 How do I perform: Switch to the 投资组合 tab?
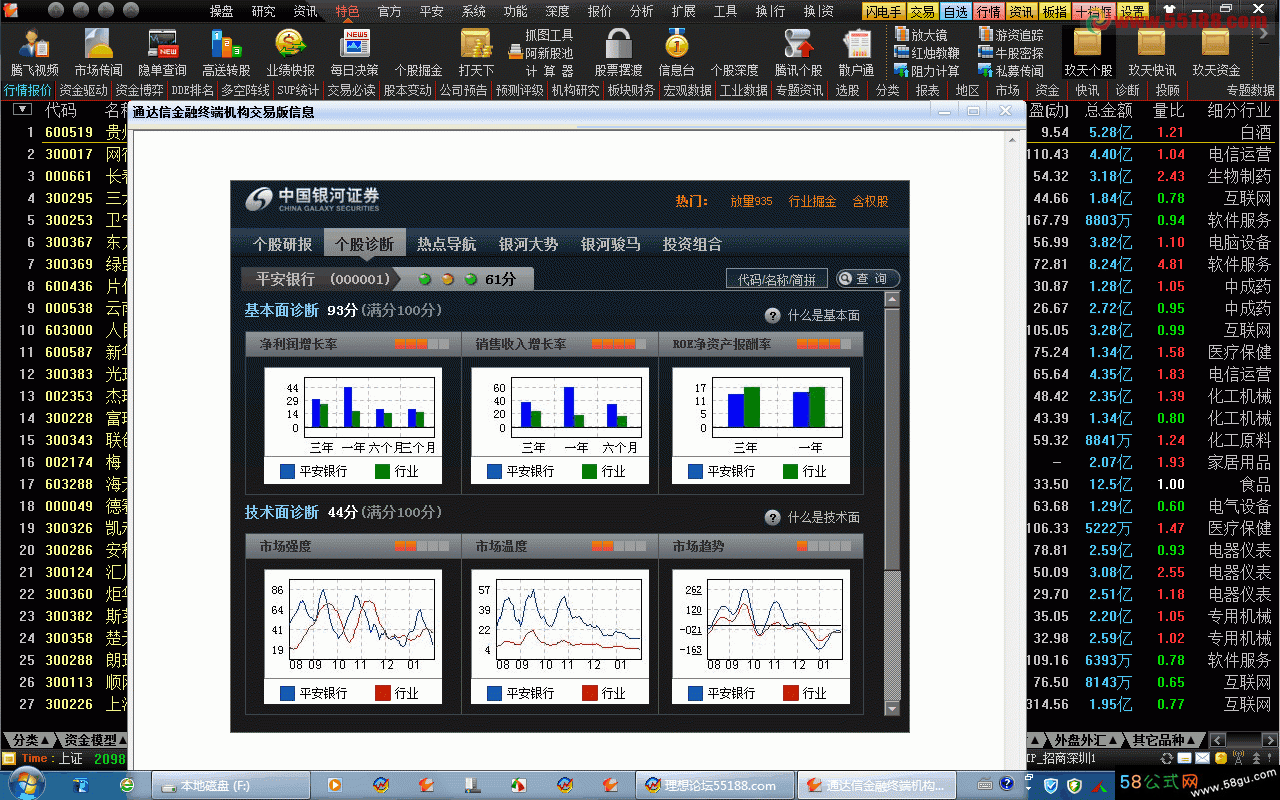tap(692, 244)
